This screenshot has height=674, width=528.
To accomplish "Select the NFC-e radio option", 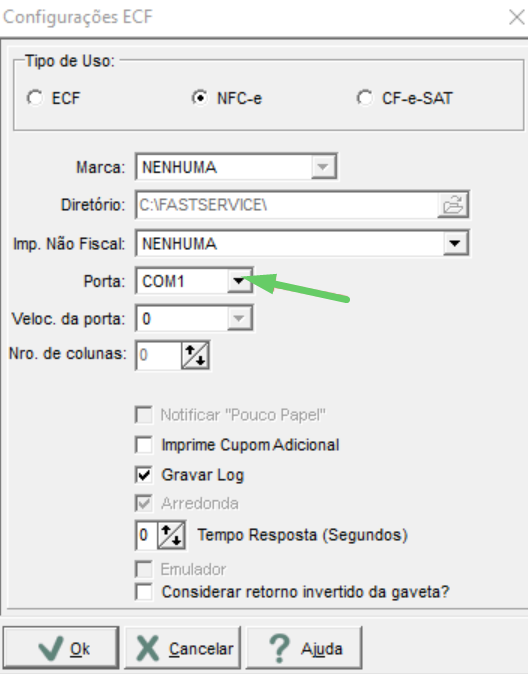I will click(x=200, y=98).
